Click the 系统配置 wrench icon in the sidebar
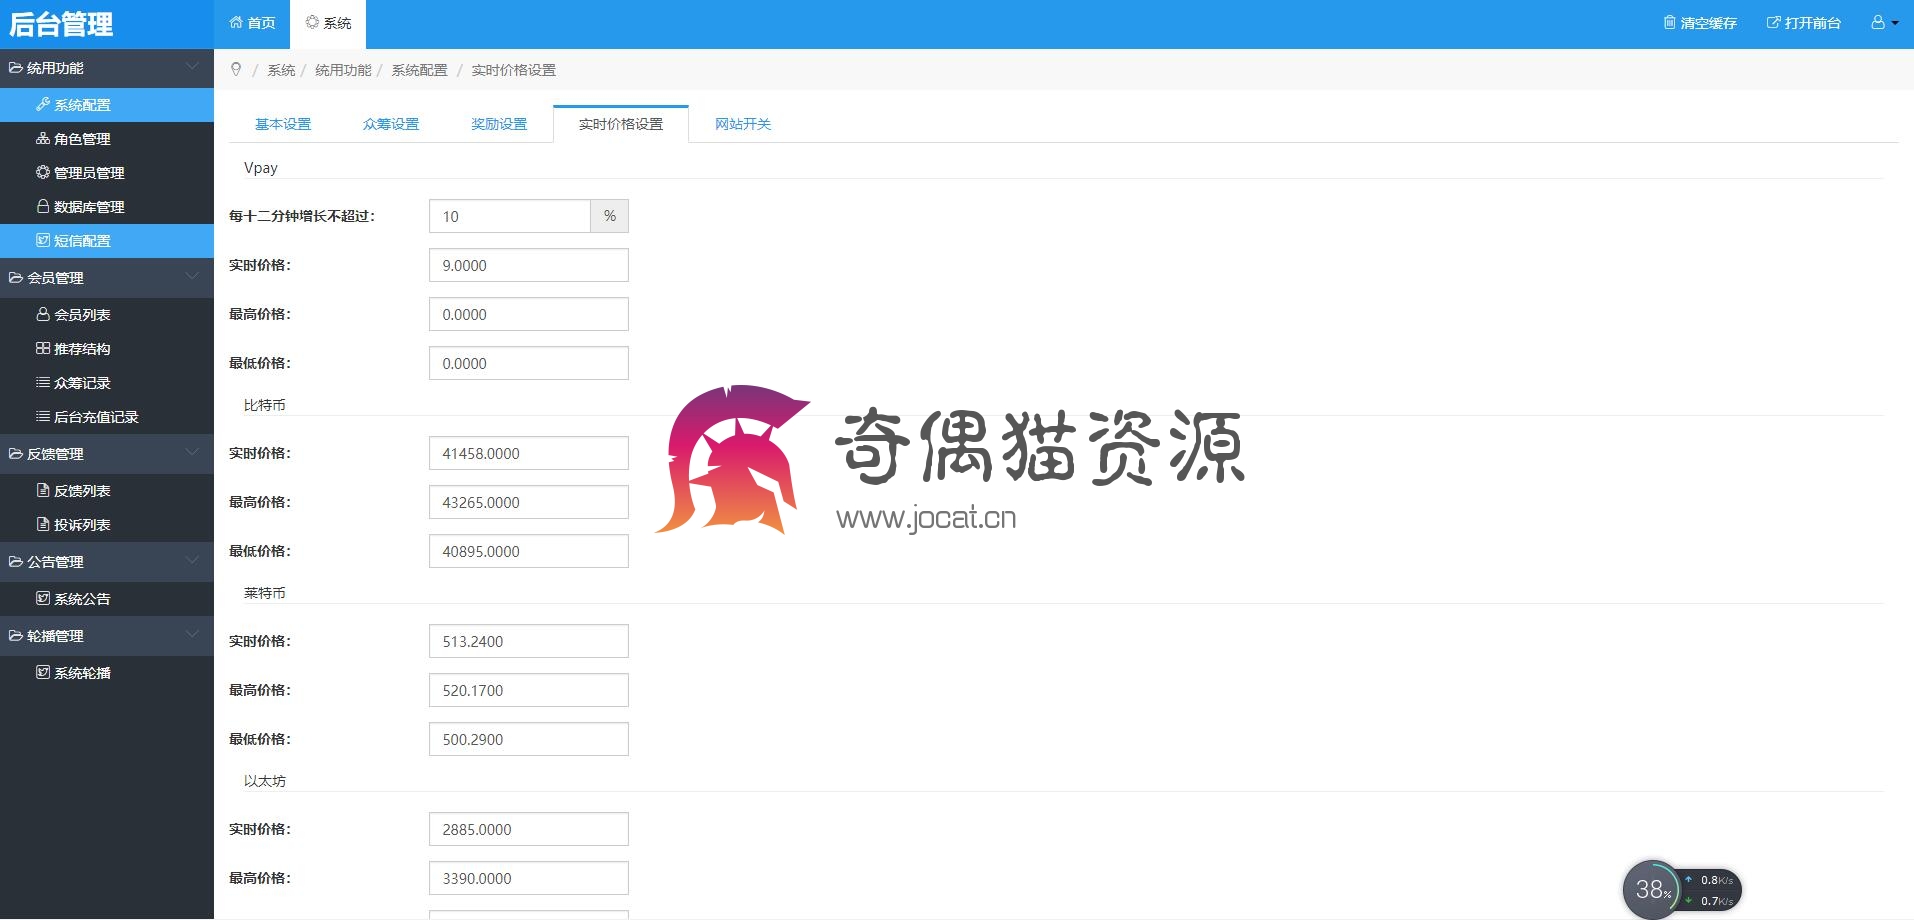Viewport: 1914px width, 920px height. pos(43,104)
